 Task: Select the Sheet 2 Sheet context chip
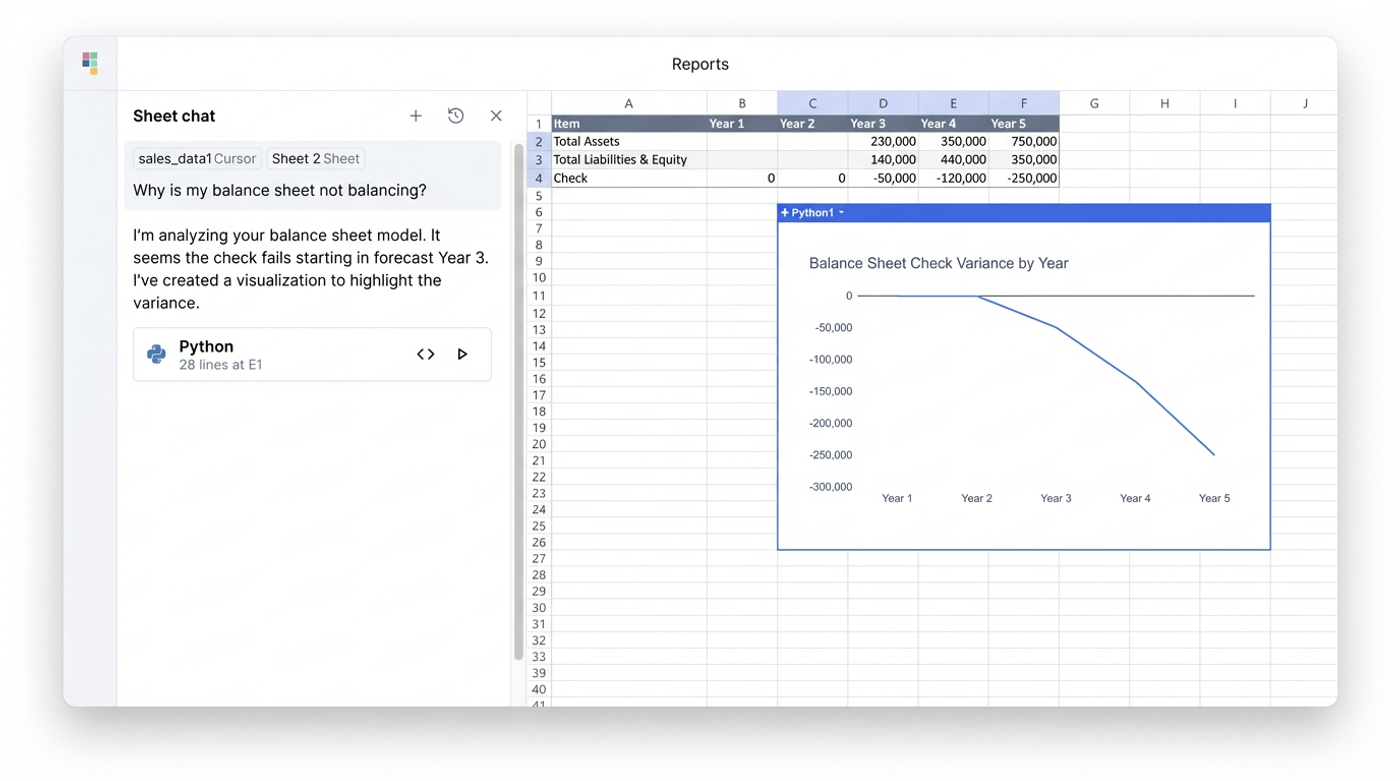coord(315,159)
